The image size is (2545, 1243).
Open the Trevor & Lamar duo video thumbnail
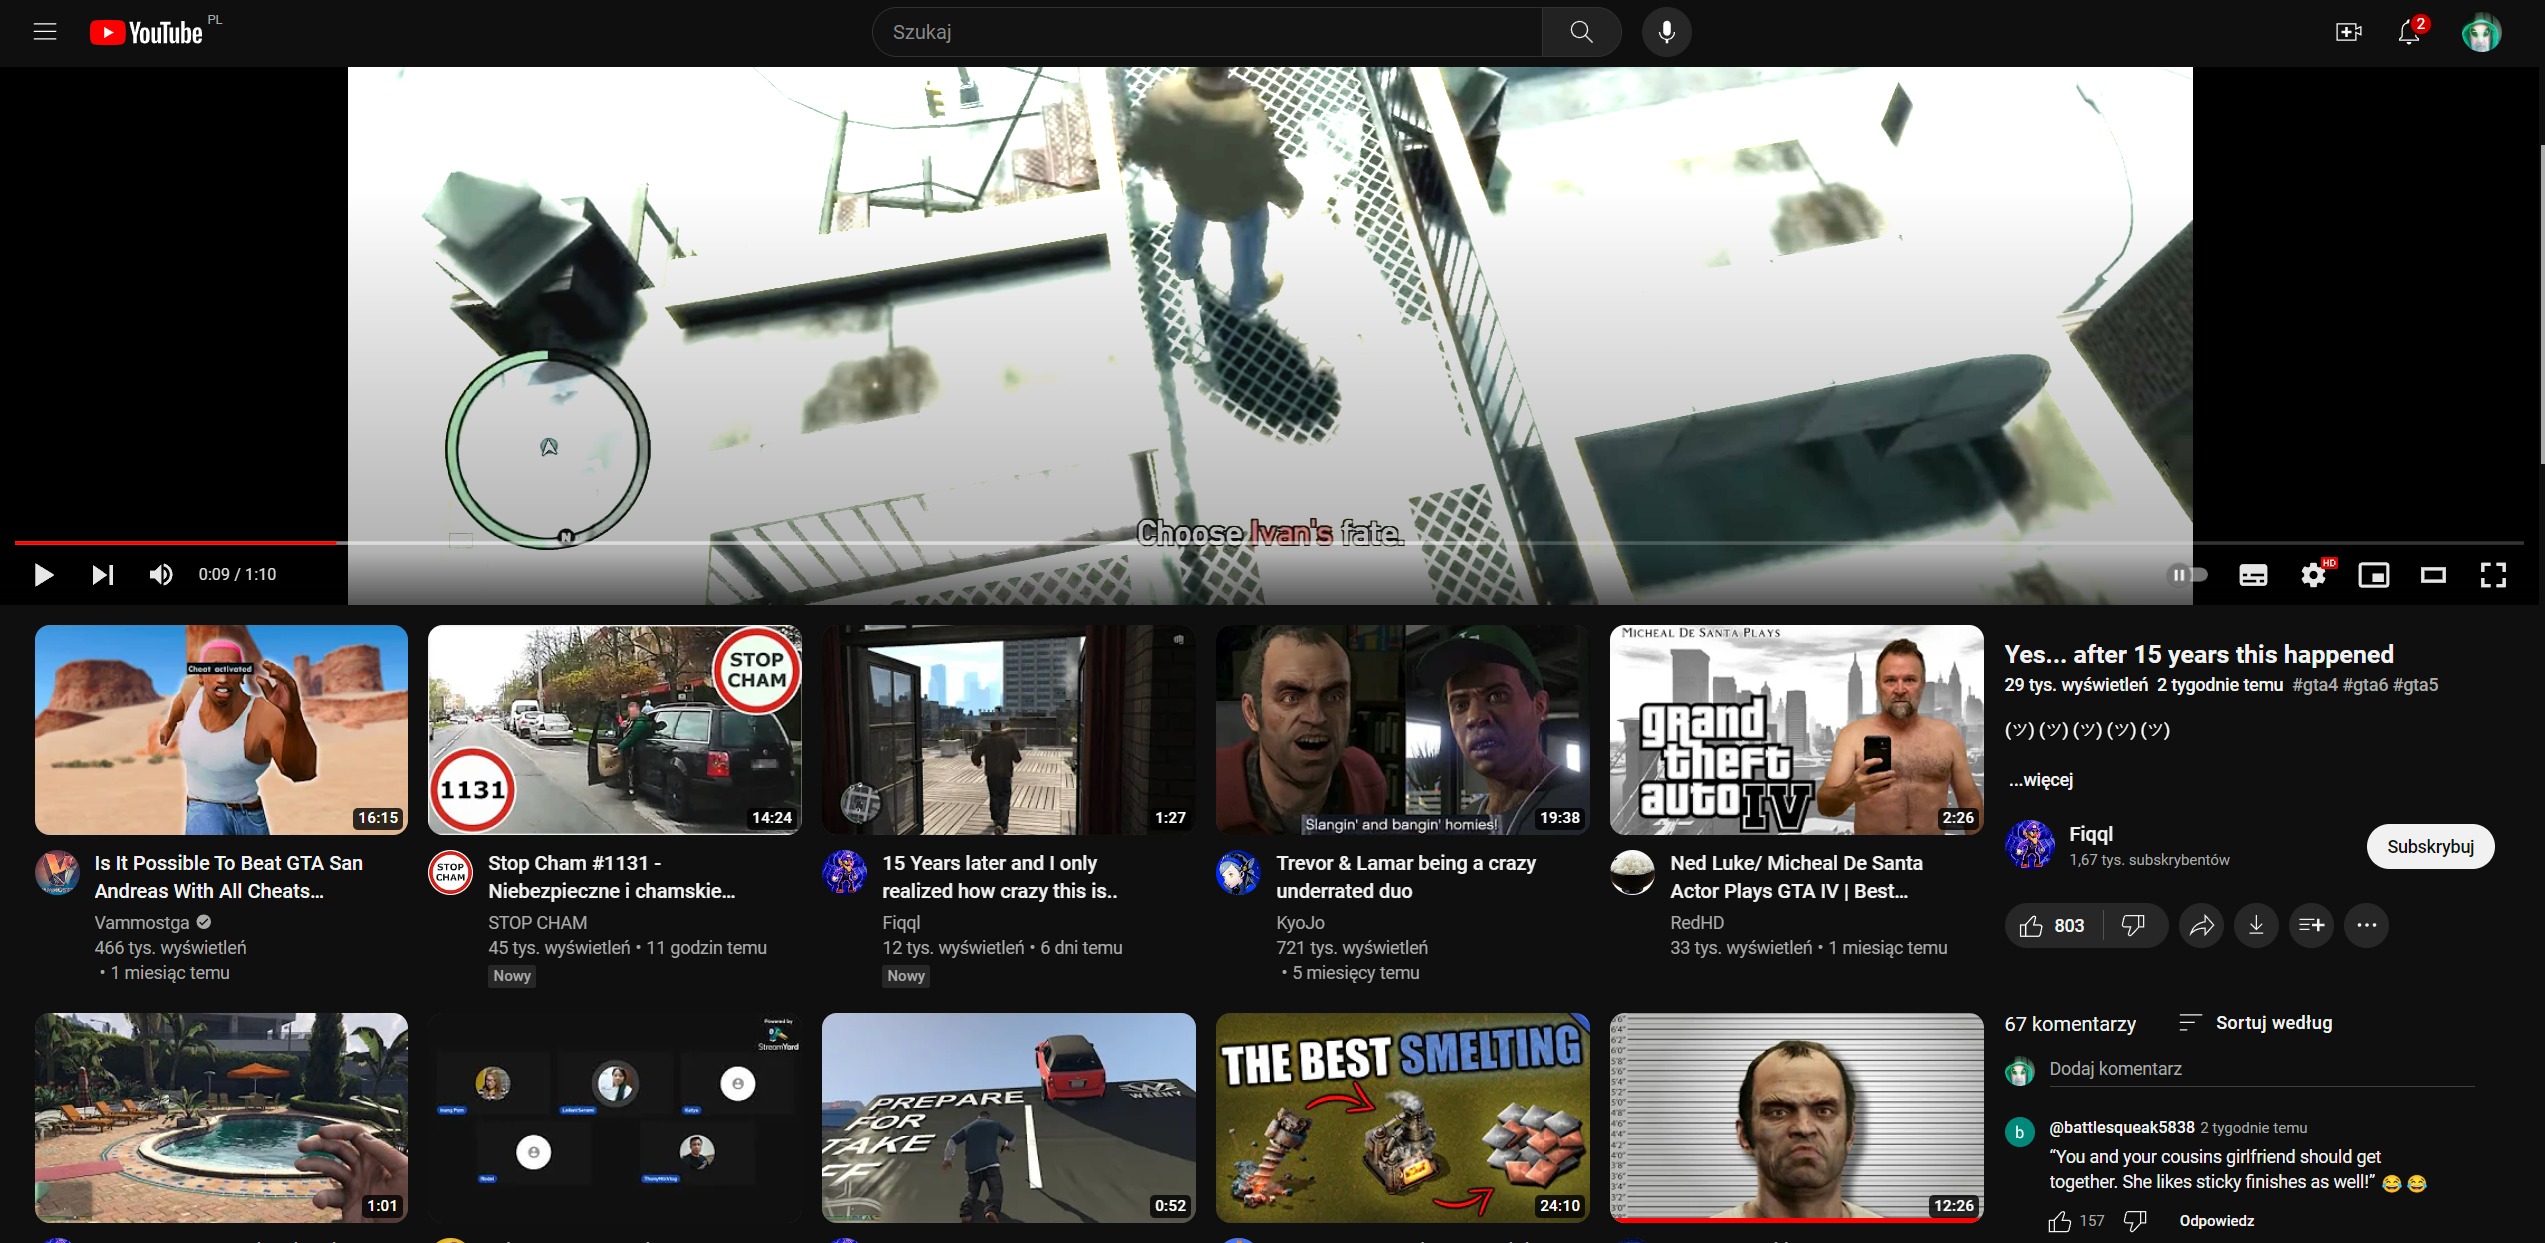click(1401, 729)
